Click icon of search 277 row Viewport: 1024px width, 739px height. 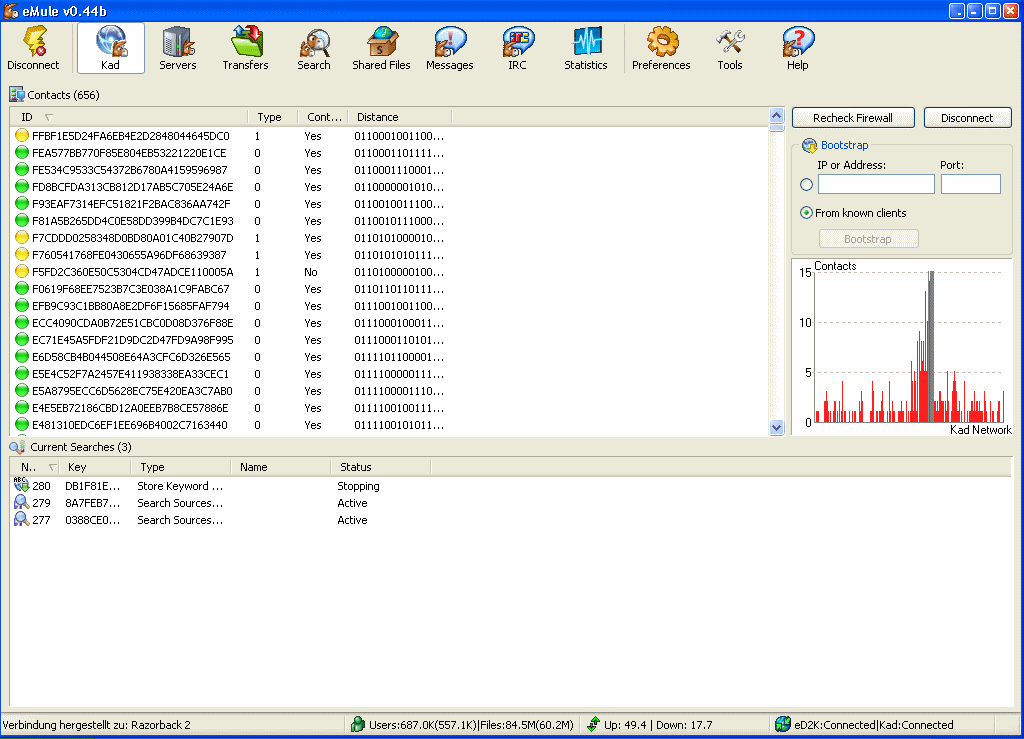[21, 519]
